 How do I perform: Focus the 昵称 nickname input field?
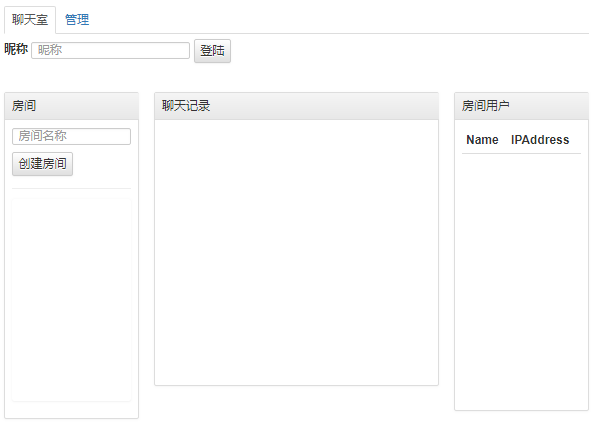(110, 50)
